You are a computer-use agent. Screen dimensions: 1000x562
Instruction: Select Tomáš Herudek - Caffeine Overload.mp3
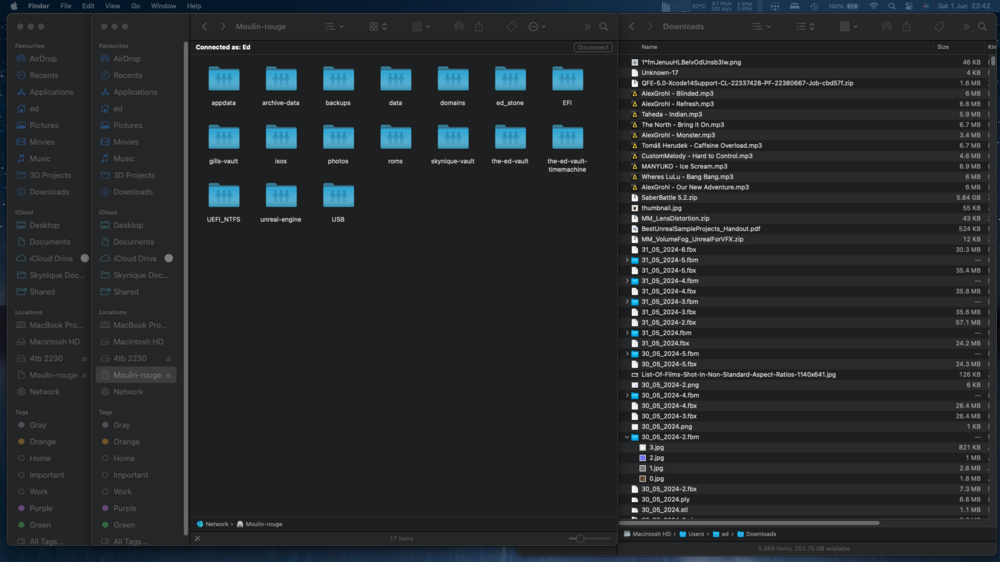(702, 145)
